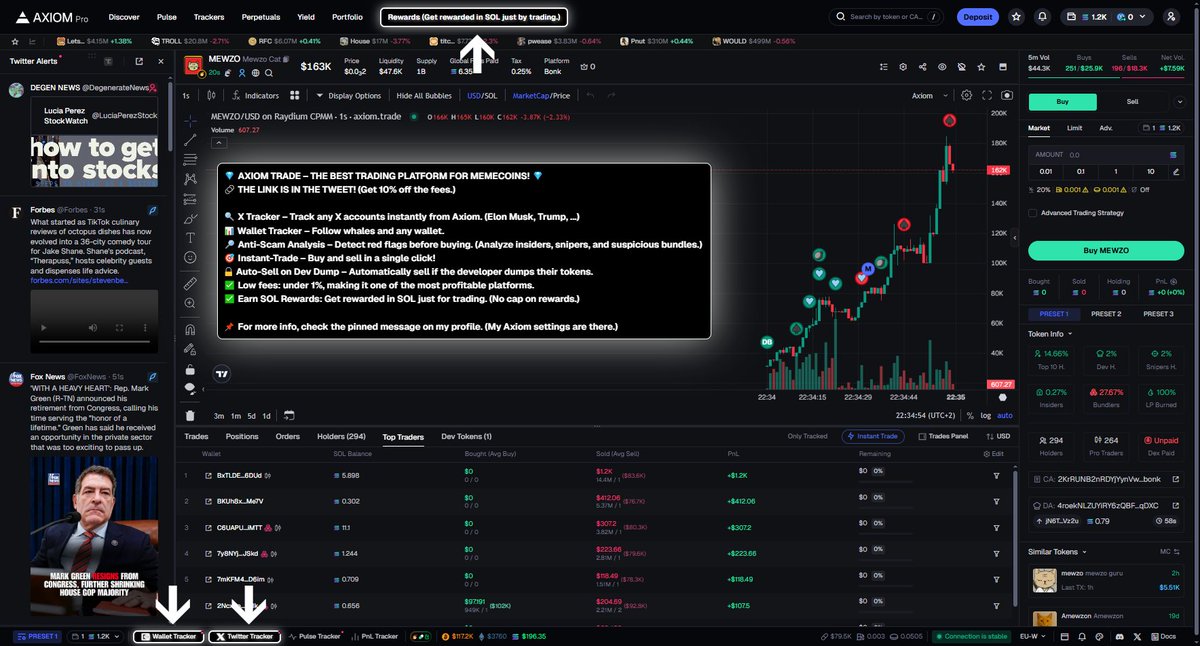
Task: Click the favorites star in top bar
Action: pos(1016,17)
